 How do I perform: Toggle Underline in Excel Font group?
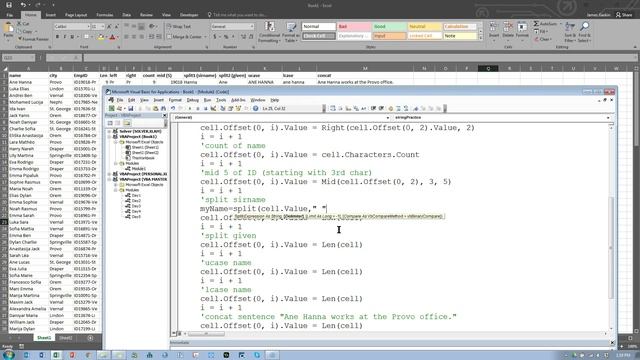[72, 37]
